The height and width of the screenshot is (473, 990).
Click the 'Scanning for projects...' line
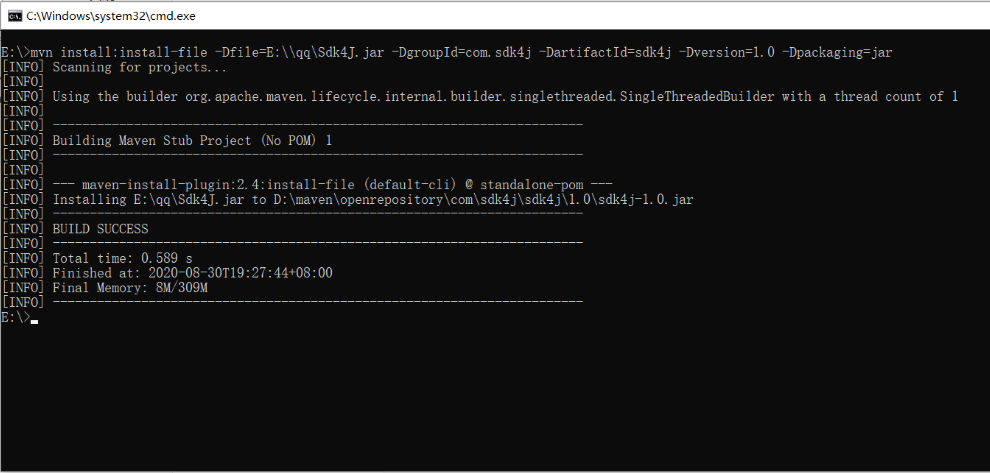(x=140, y=67)
